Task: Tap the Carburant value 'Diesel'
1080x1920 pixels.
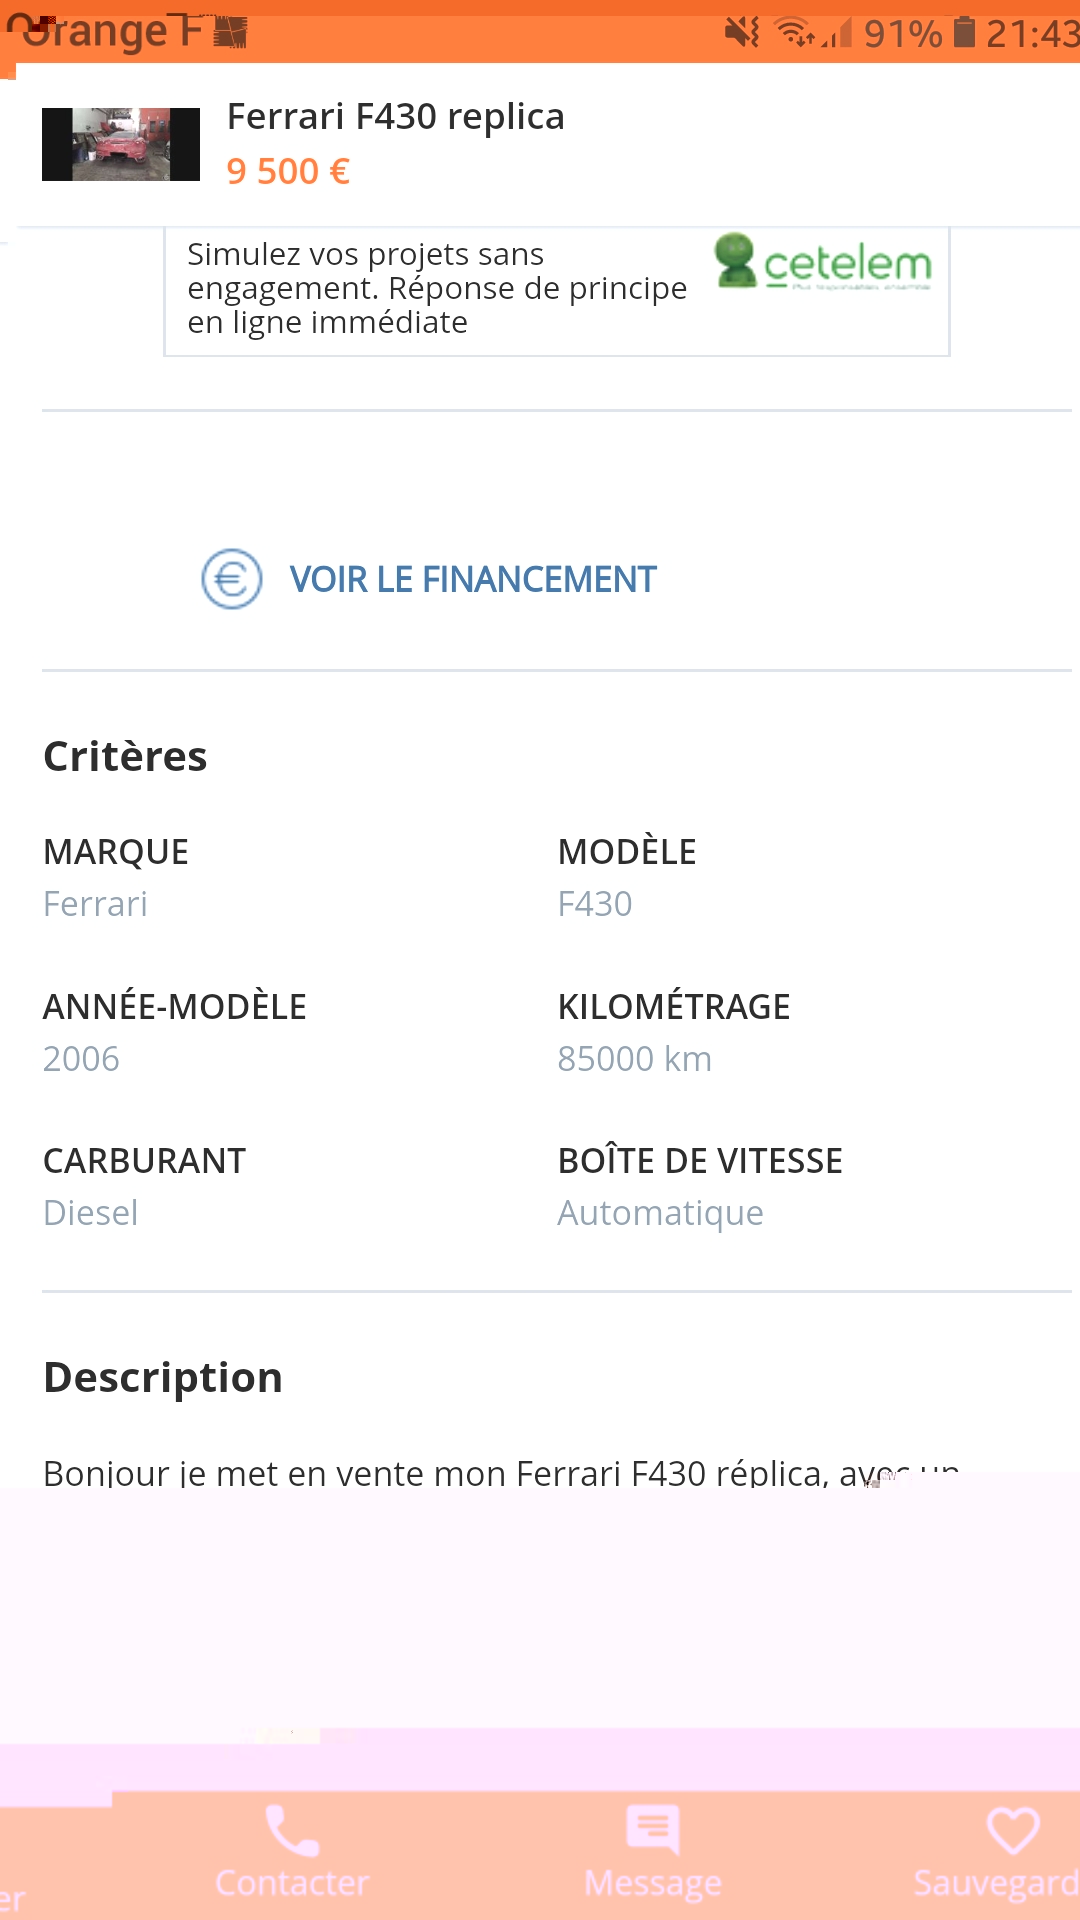Action: click(91, 1213)
